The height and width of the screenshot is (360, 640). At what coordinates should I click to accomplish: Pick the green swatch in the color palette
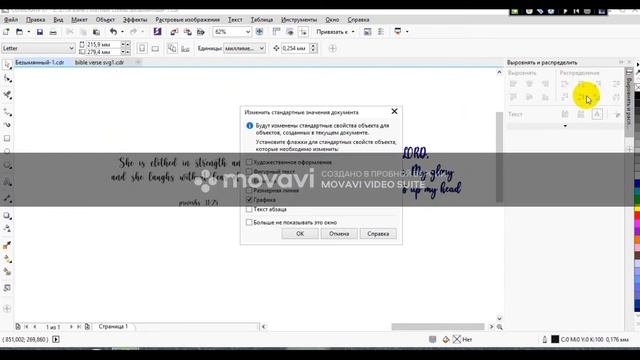pos(637,200)
